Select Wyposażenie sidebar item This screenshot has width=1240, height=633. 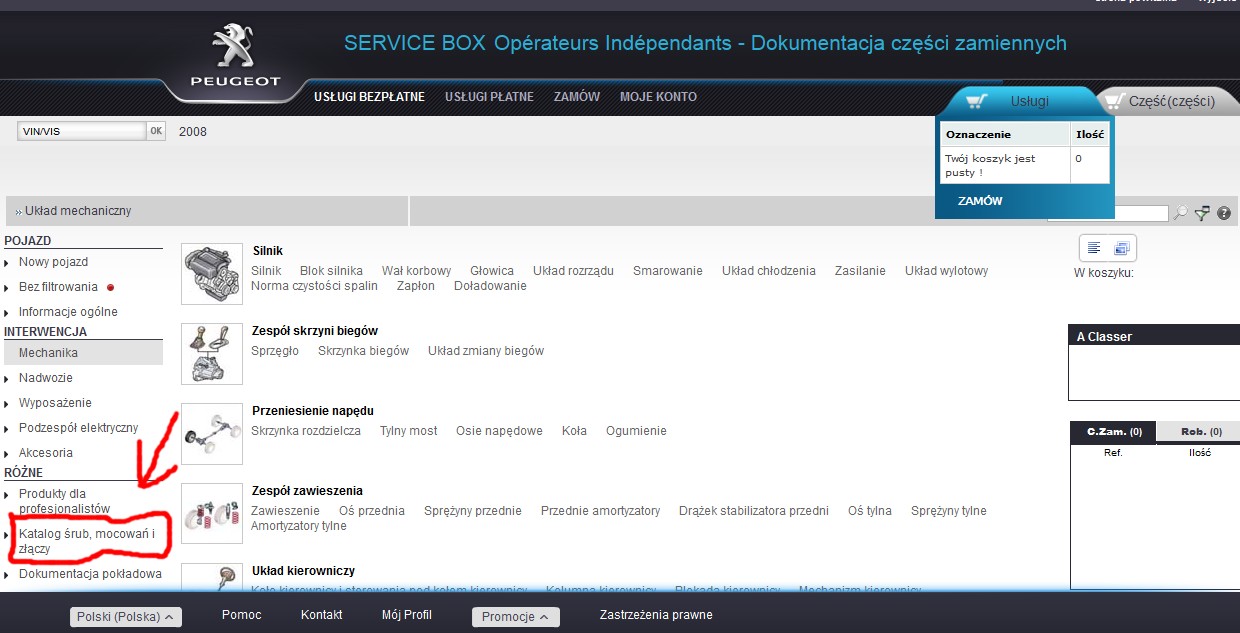[55, 403]
